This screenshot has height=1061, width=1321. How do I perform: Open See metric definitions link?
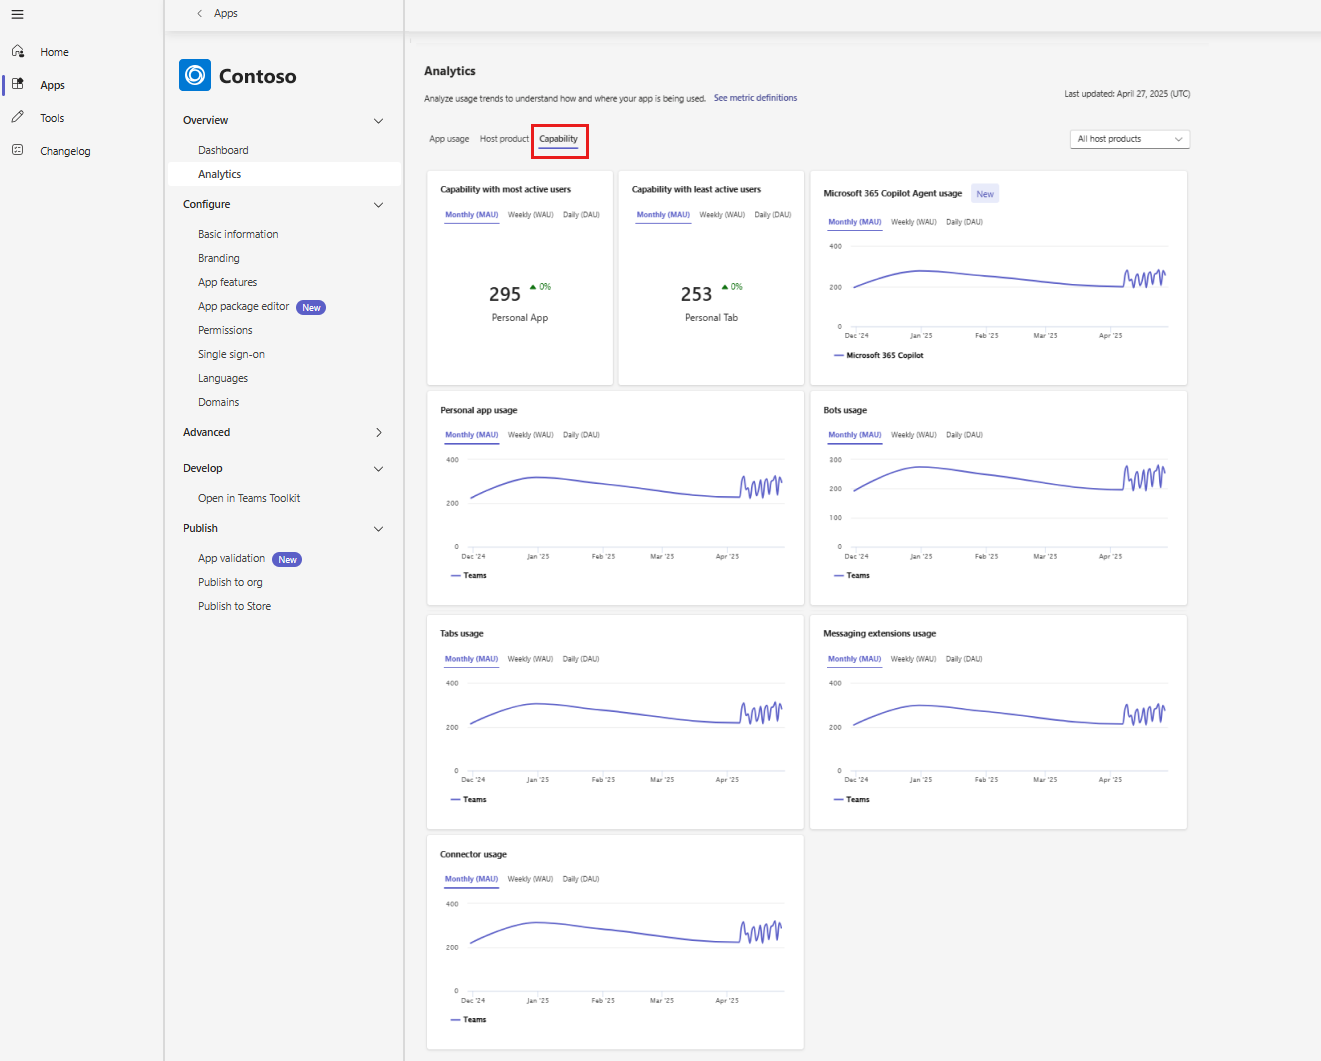(755, 98)
